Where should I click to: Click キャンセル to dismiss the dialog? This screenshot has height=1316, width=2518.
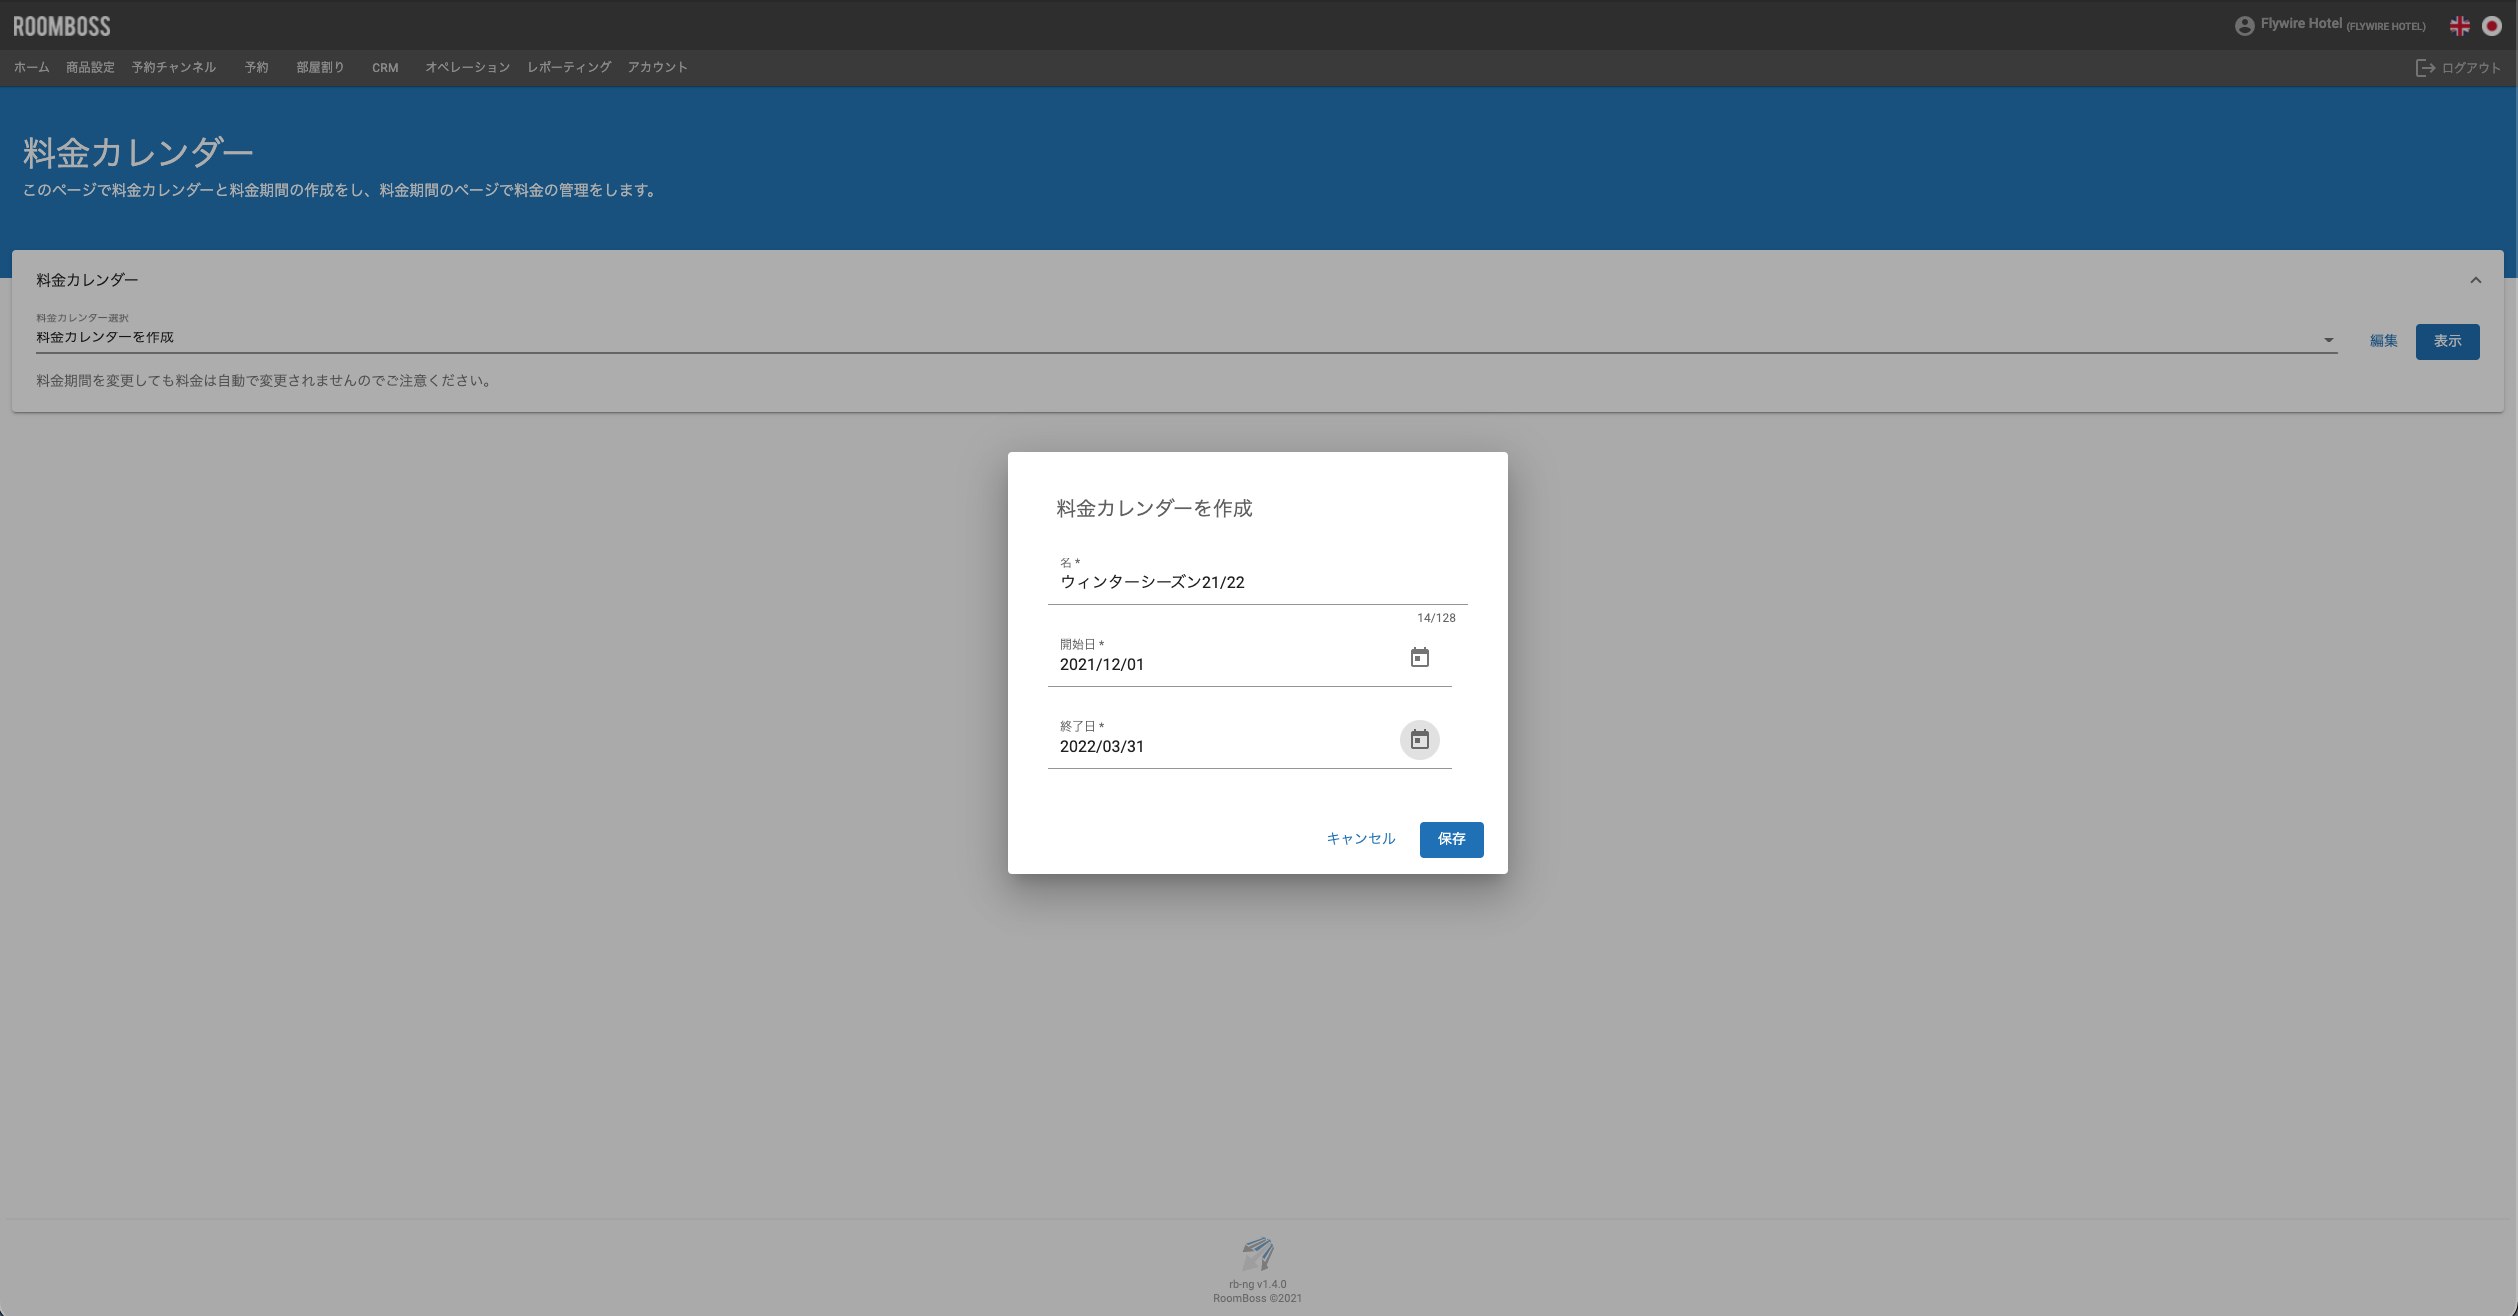(x=1360, y=839)
